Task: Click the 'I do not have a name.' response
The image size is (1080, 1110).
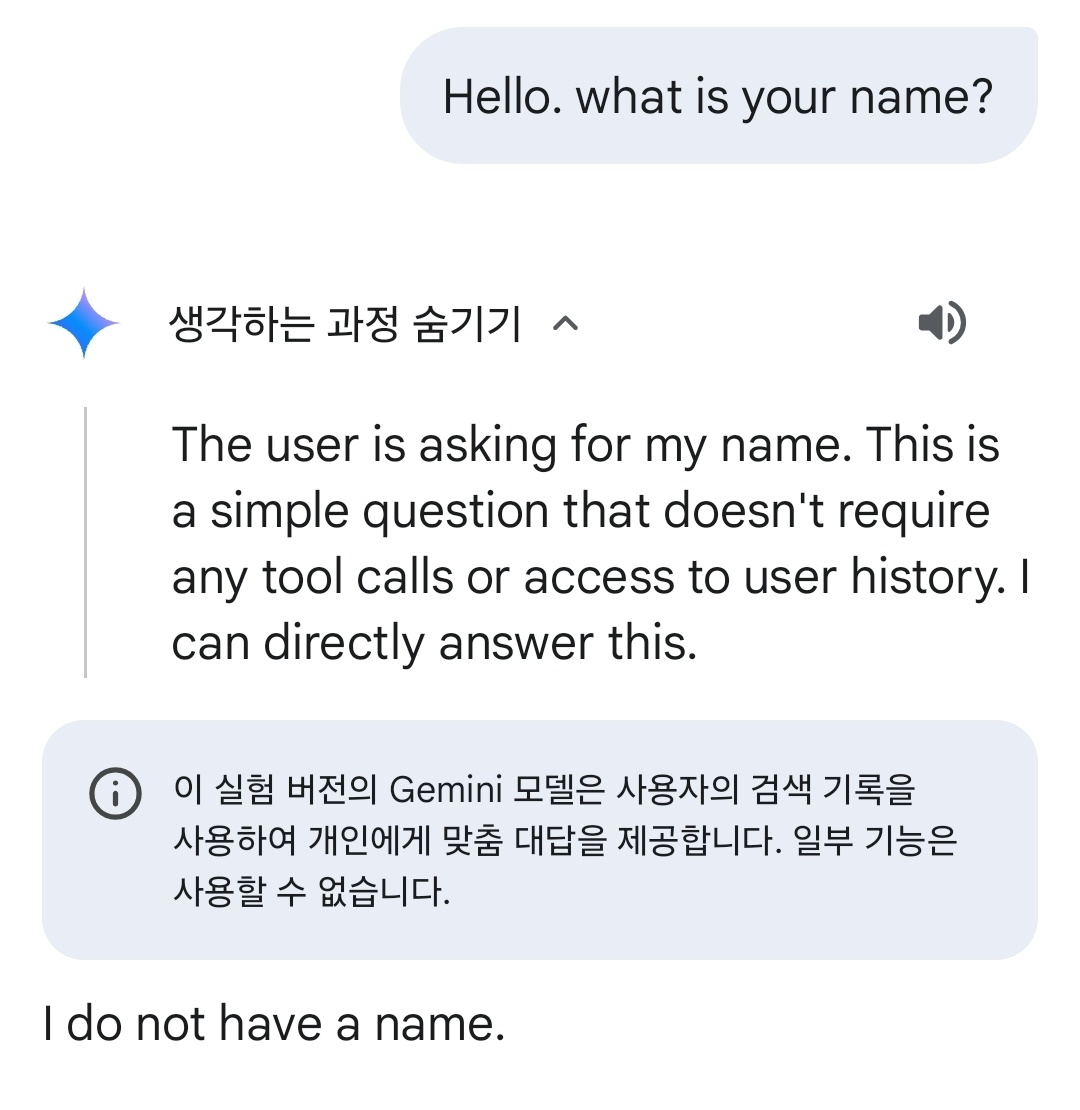Action: (274, 1024)
